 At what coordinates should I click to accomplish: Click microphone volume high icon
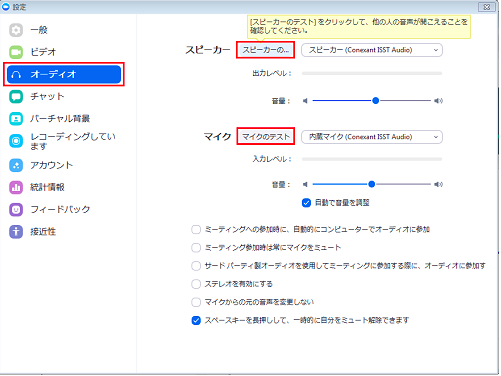438,184
